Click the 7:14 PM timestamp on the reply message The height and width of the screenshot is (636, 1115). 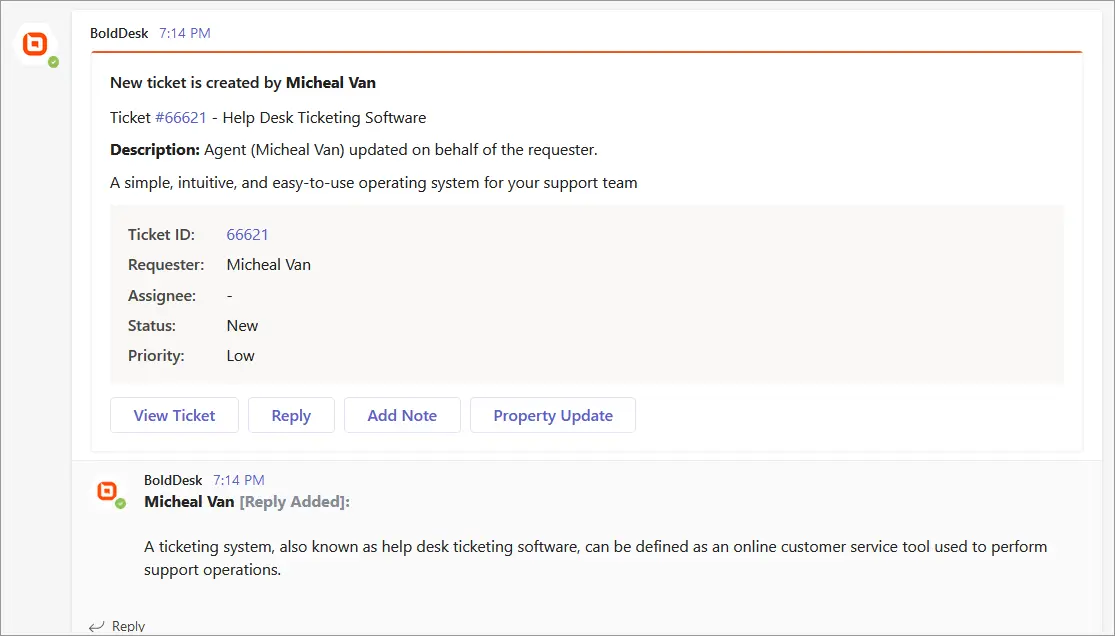point(239,480)
